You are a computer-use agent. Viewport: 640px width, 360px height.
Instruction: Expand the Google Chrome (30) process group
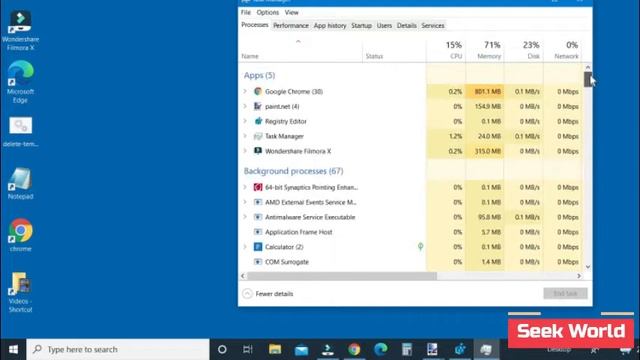pos(245,91)
